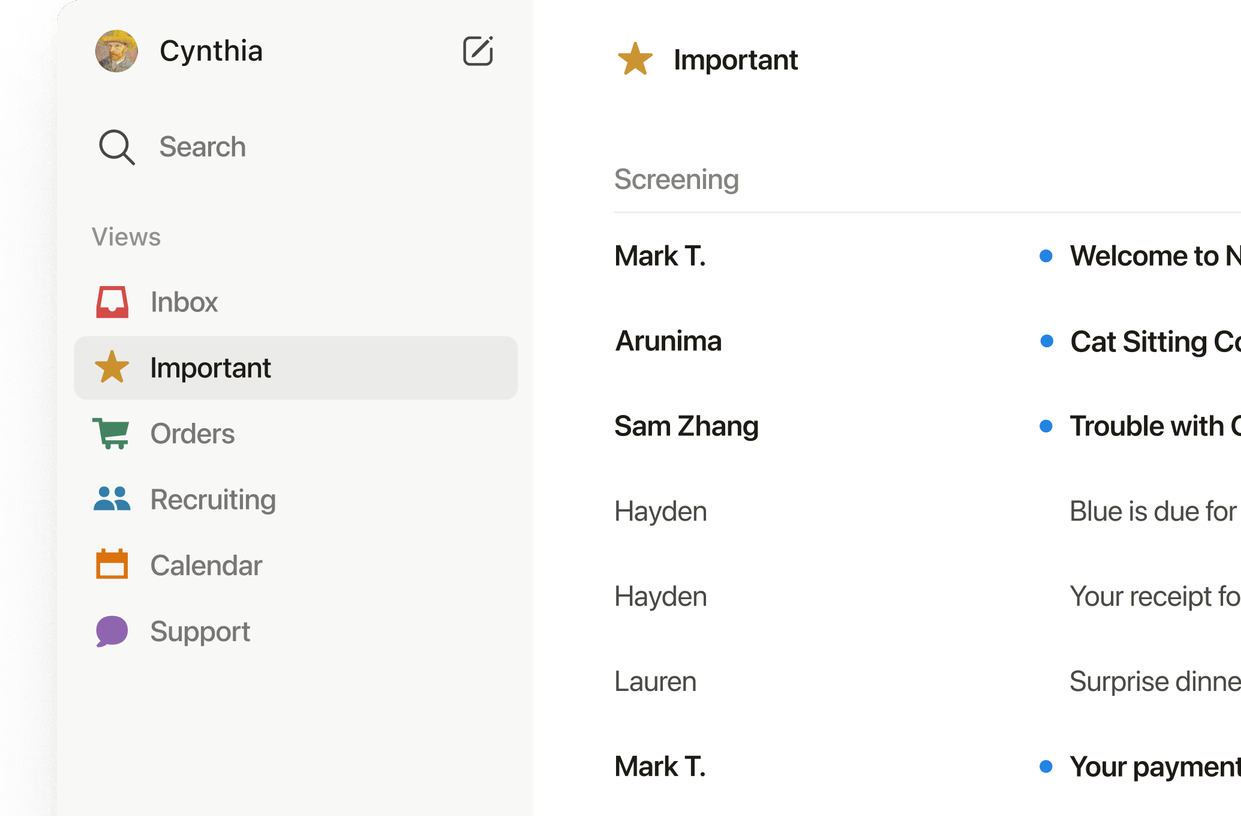Click the gold star in page header

point(635,60)
